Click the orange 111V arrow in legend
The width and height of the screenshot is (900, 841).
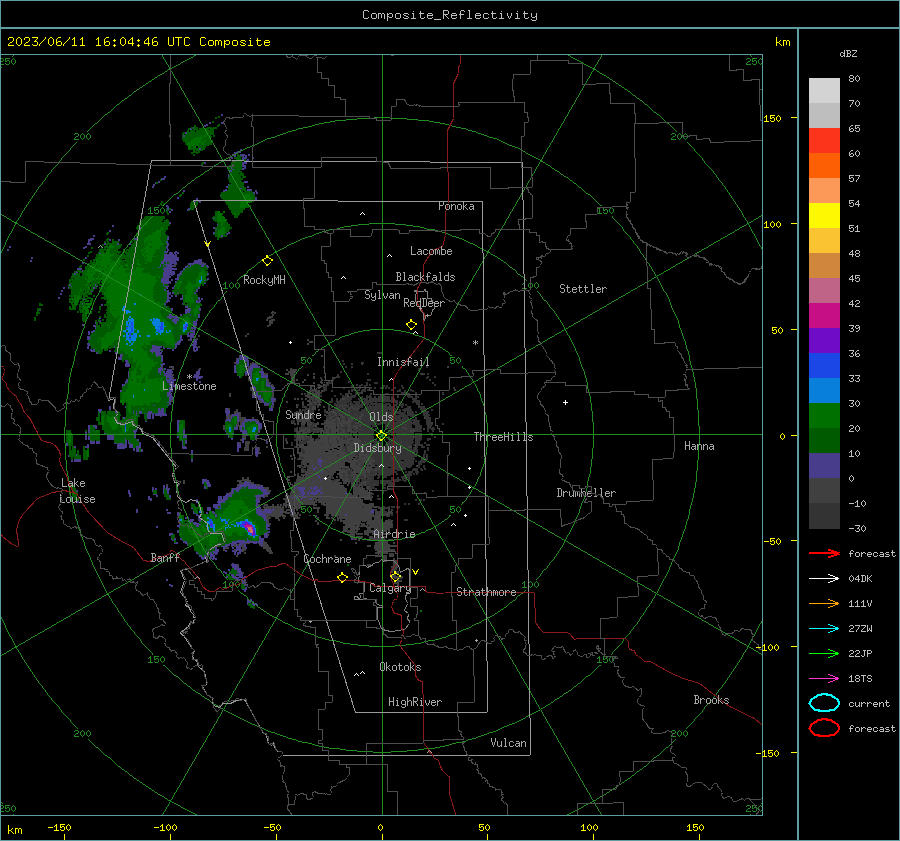coord(824,603)
